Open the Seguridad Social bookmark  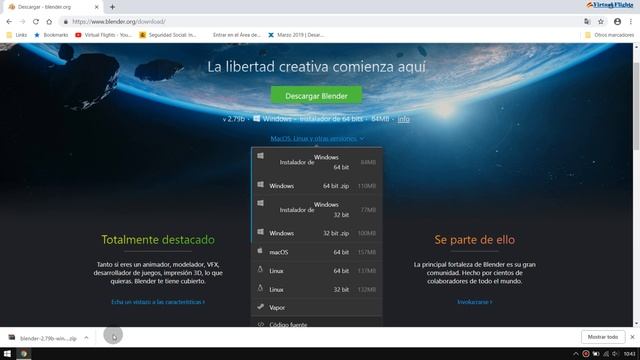click(x=168, y=35)
